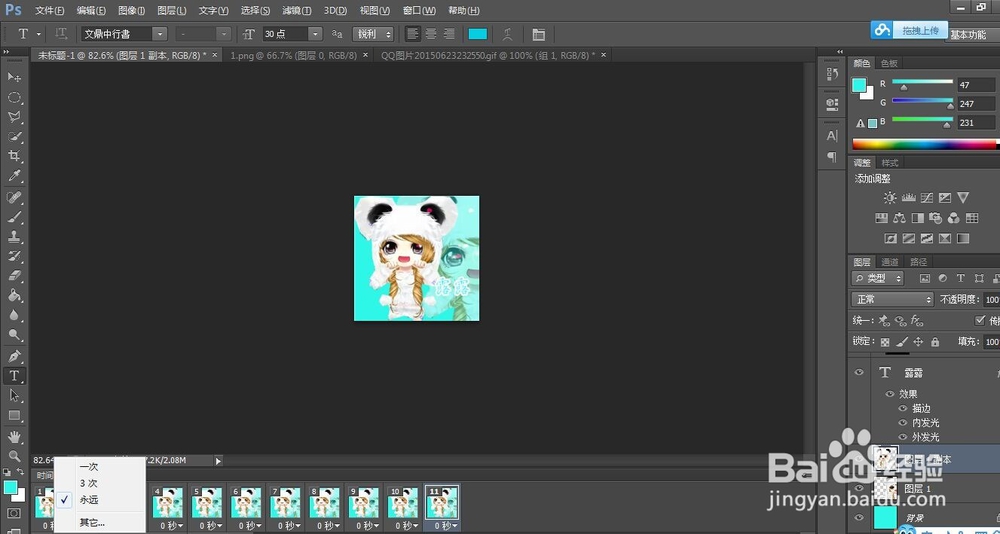Select the Elliptical Marquee tool
The image size is (1000, 534).
coord(14,98)
